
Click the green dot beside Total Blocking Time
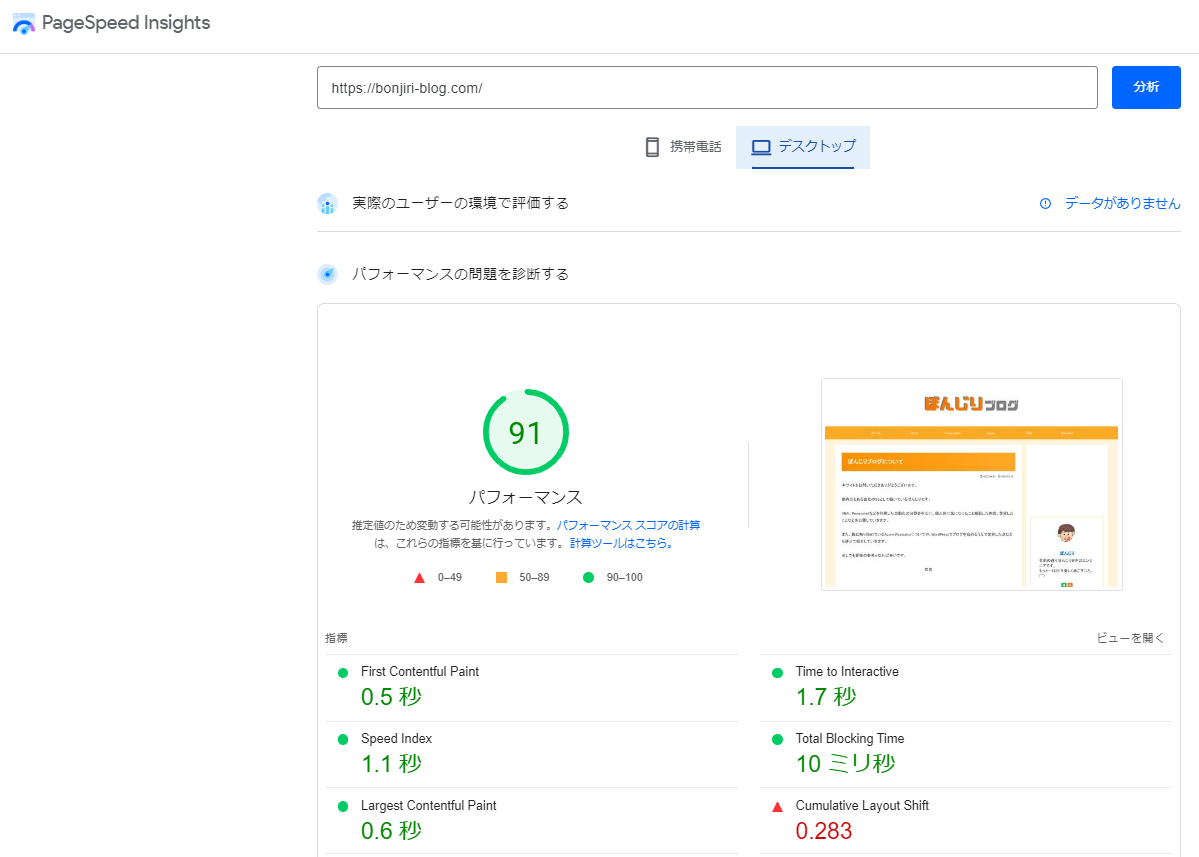click(777, 738)
